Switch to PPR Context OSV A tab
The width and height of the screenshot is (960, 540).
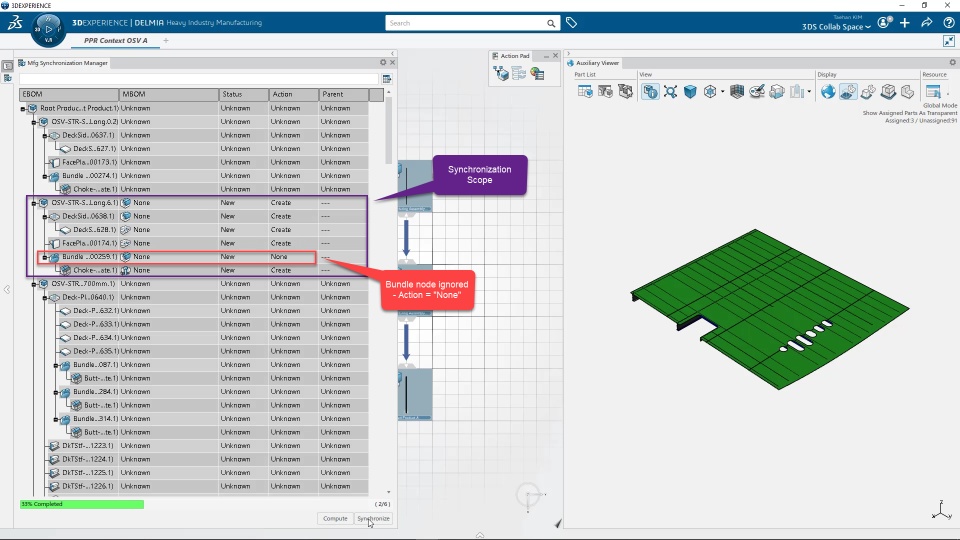tap(116, 40)
